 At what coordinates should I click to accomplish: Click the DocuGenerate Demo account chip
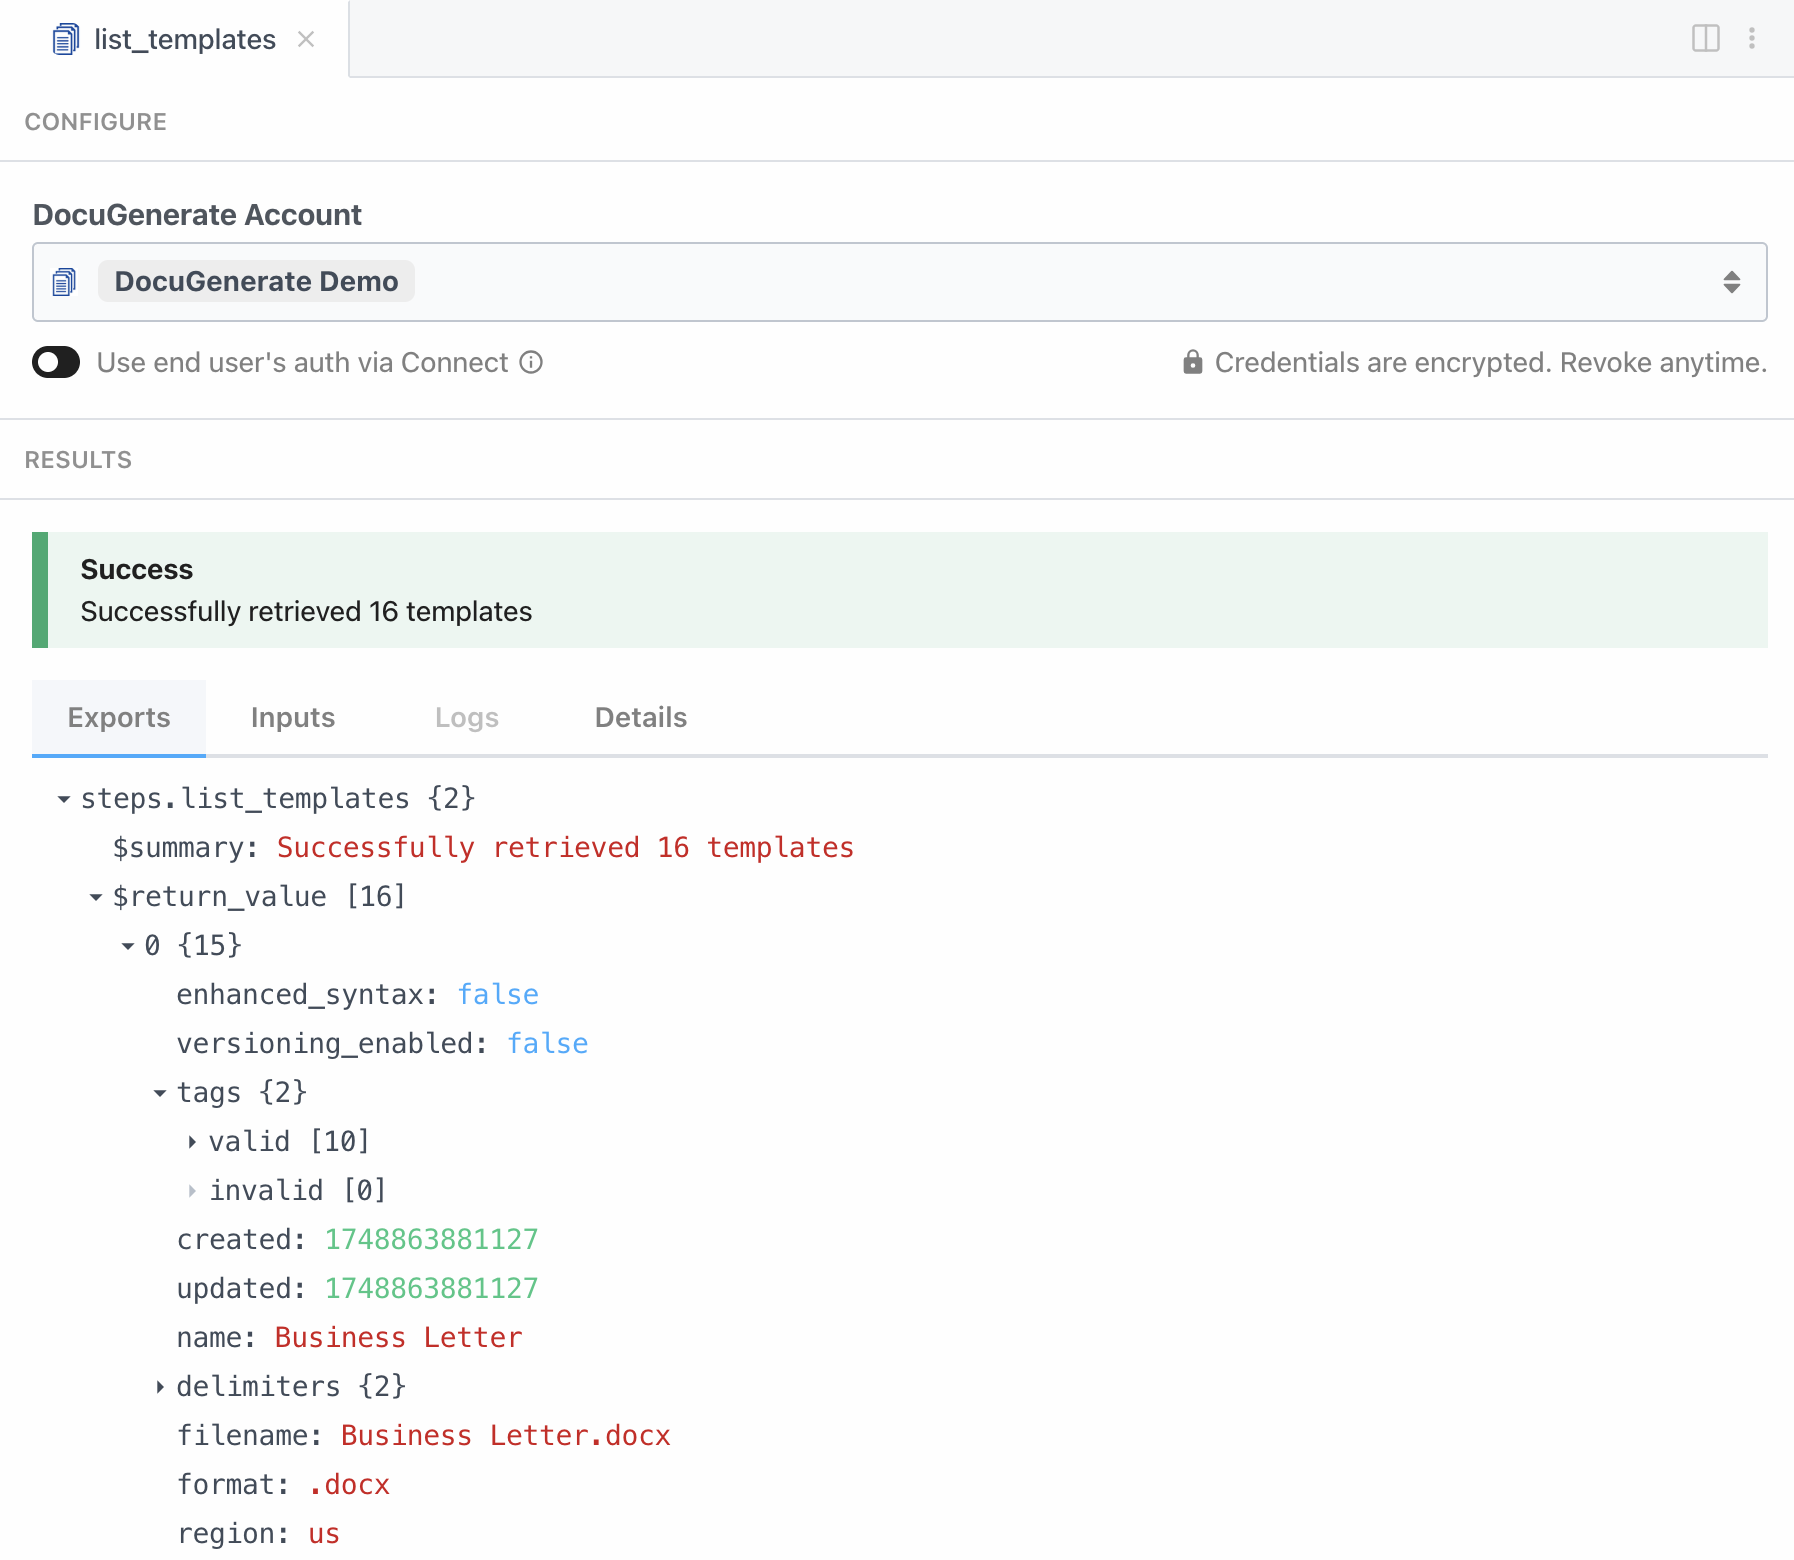(255, 281)
